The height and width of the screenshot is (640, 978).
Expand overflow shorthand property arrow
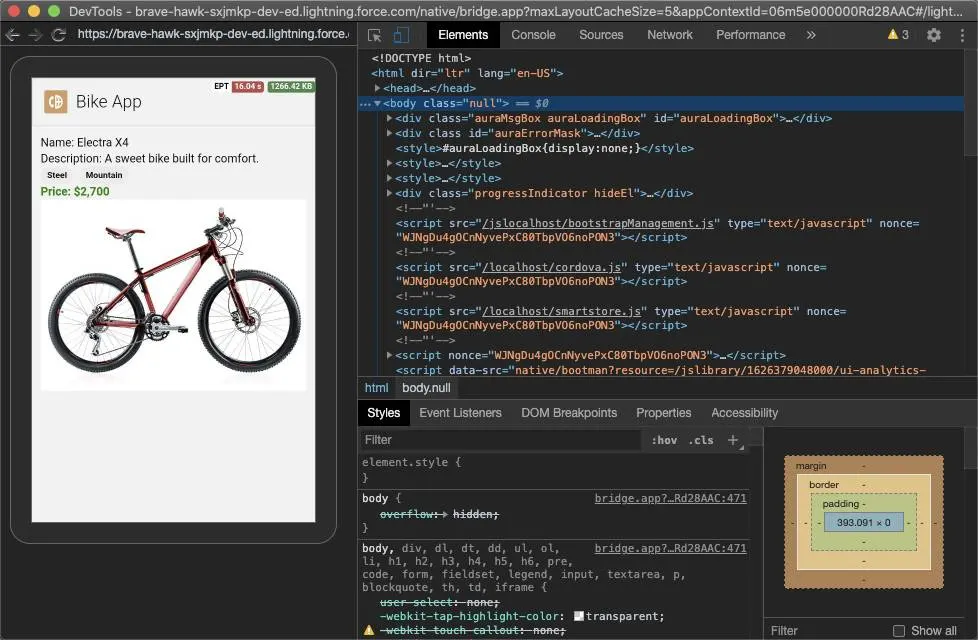445,514
